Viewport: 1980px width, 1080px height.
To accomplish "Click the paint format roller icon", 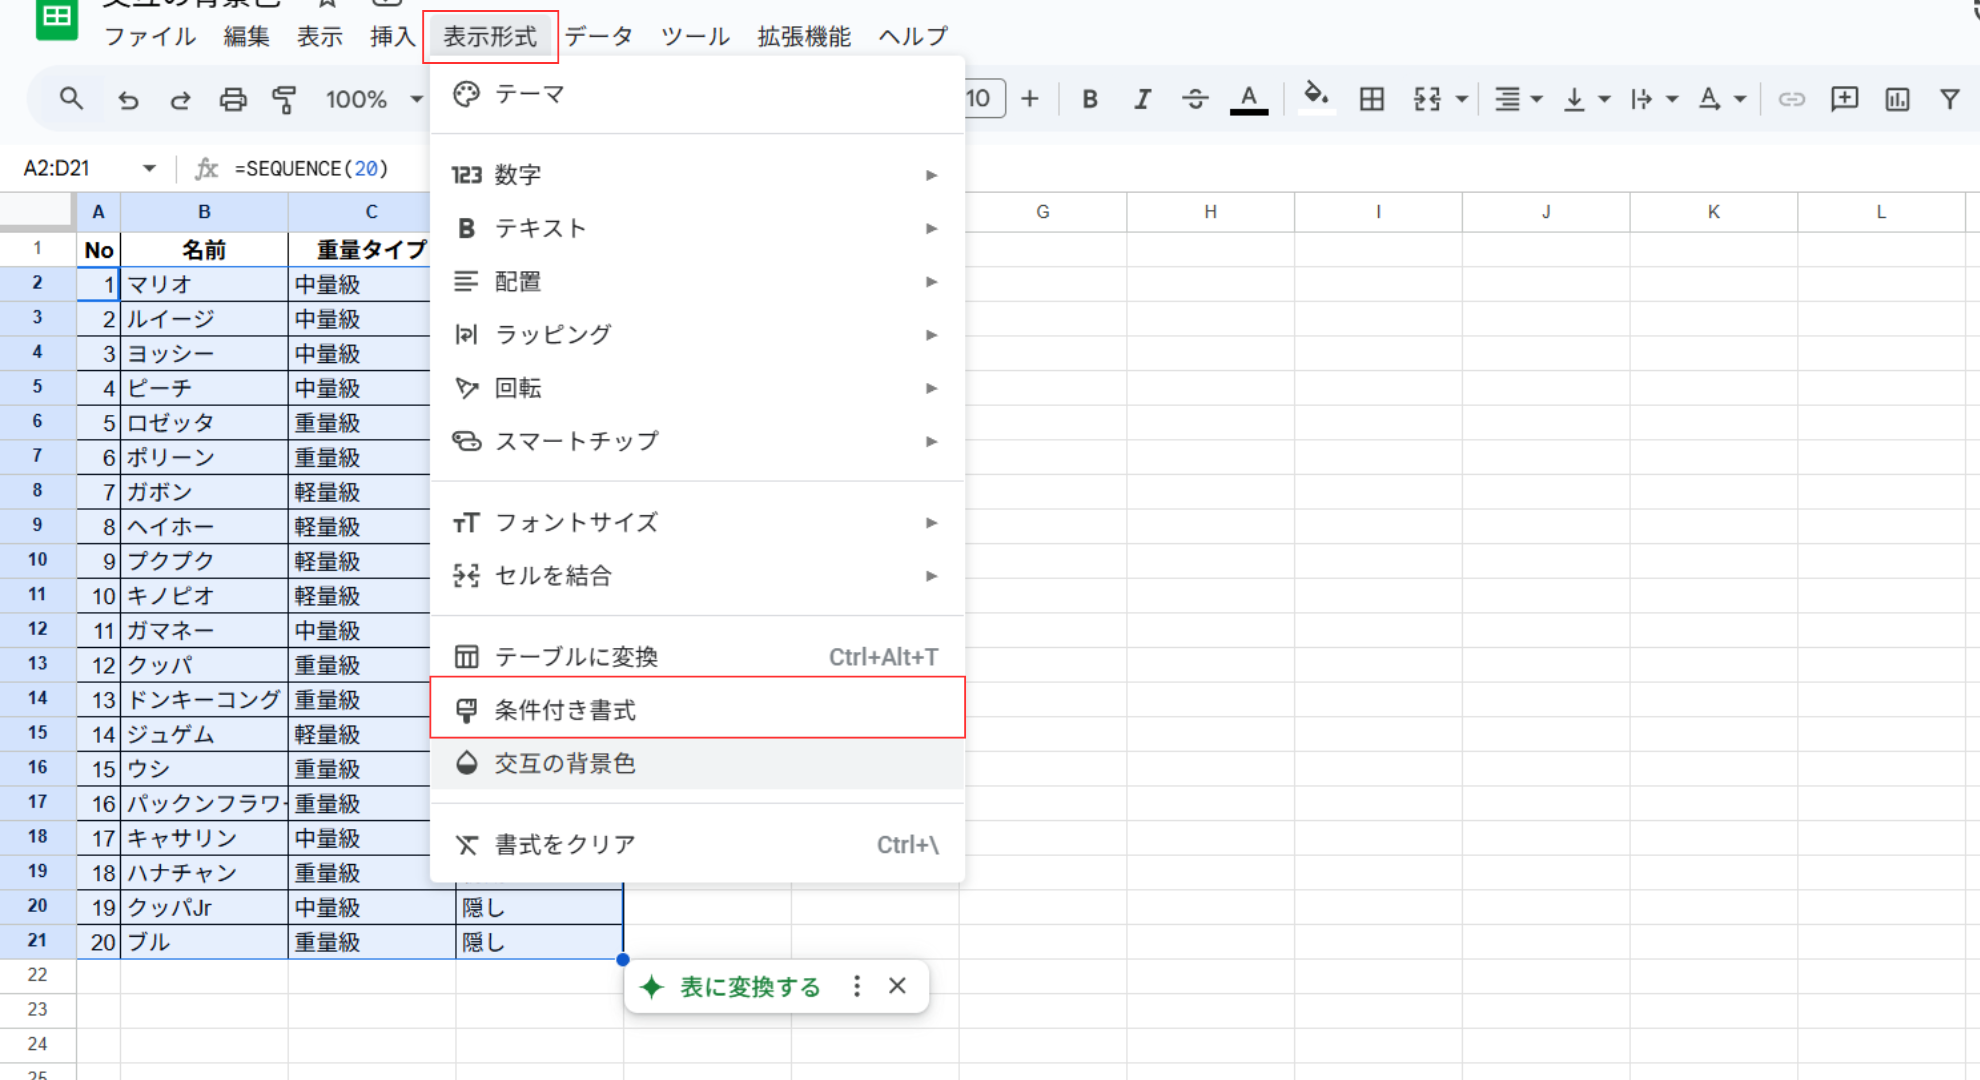I will (285, 99).
